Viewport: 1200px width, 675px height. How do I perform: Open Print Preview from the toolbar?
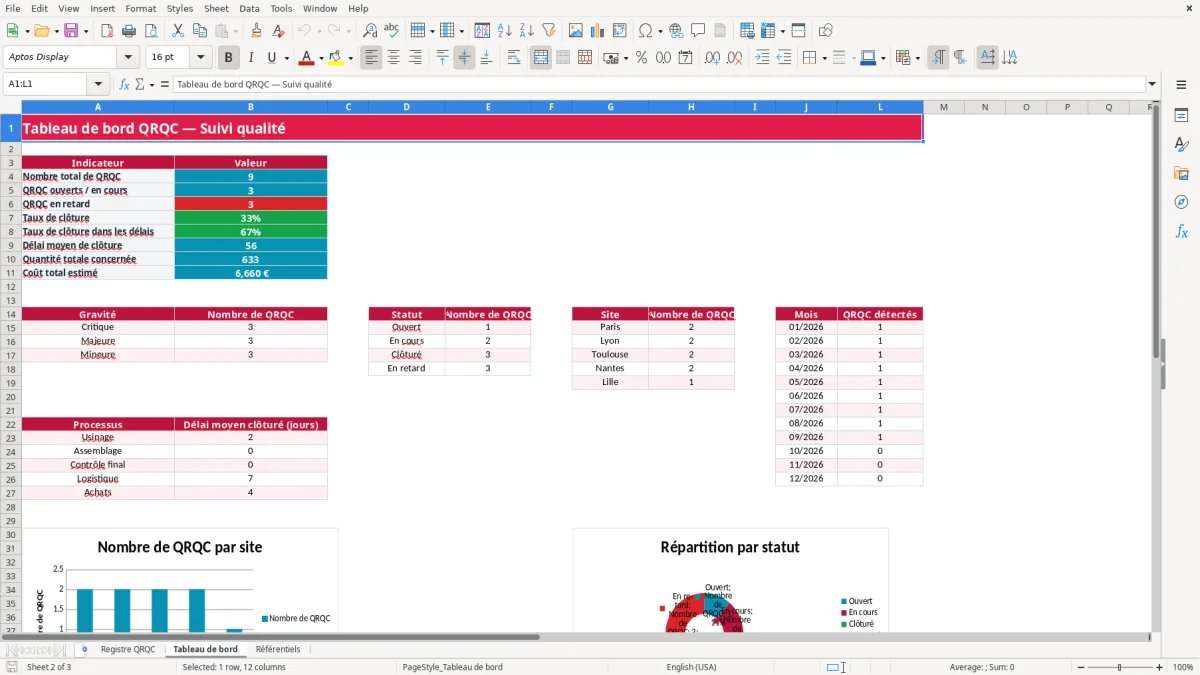coord(149,31)
